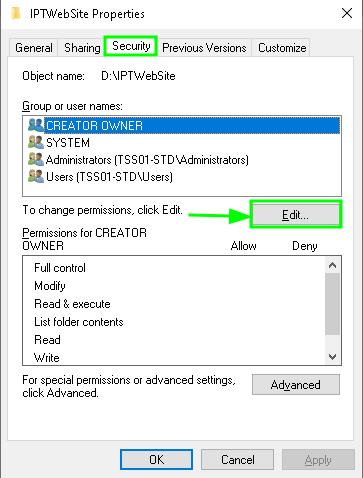The height and width of the screenshot is (478, 363).
Task: Open the Previous Versions tab
Action: click(x=204, y=48)
